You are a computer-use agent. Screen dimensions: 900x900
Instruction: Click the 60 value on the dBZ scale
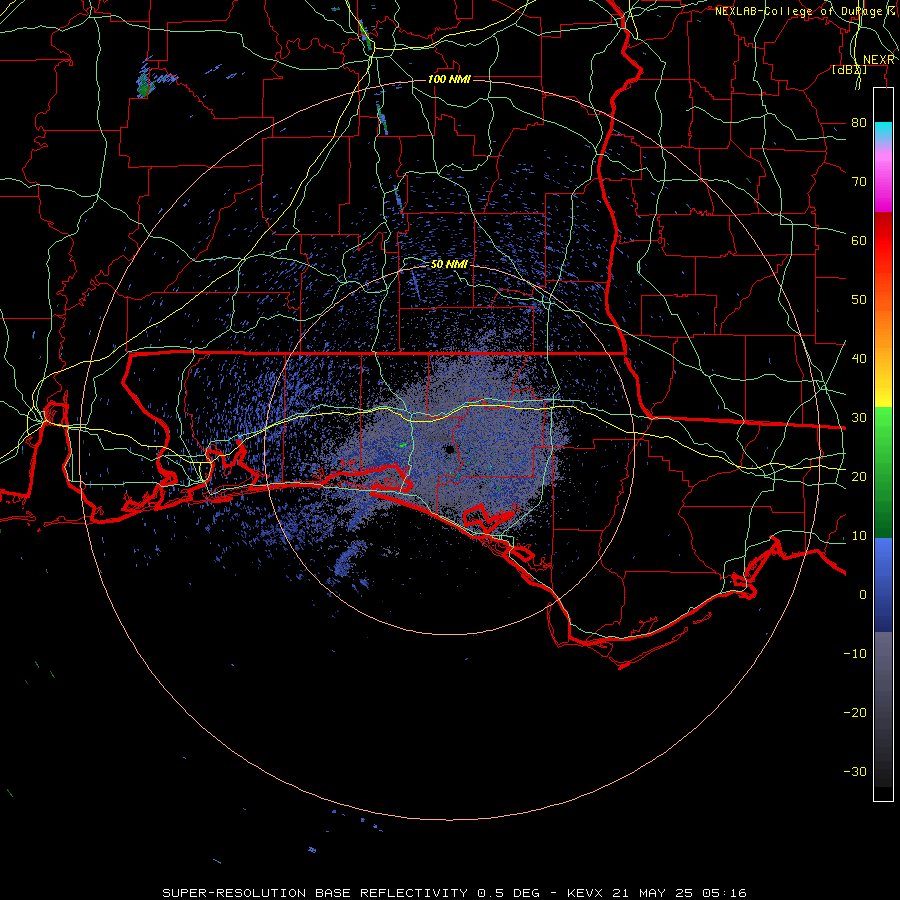tap(859, 240)
